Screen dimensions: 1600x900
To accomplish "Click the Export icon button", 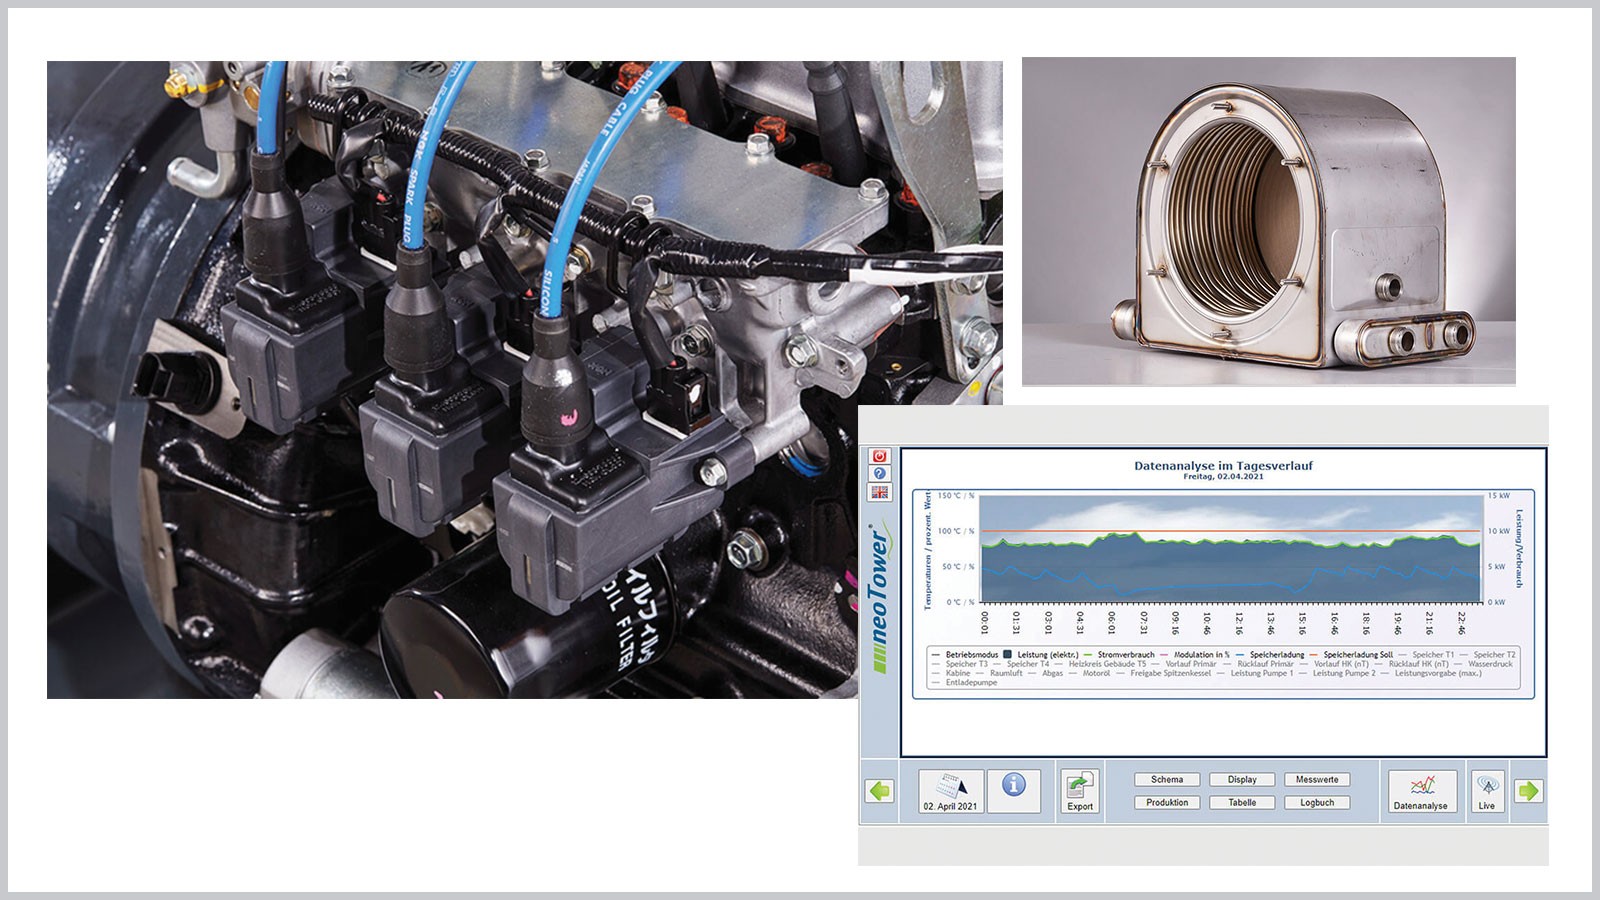I will [1080, 791].
